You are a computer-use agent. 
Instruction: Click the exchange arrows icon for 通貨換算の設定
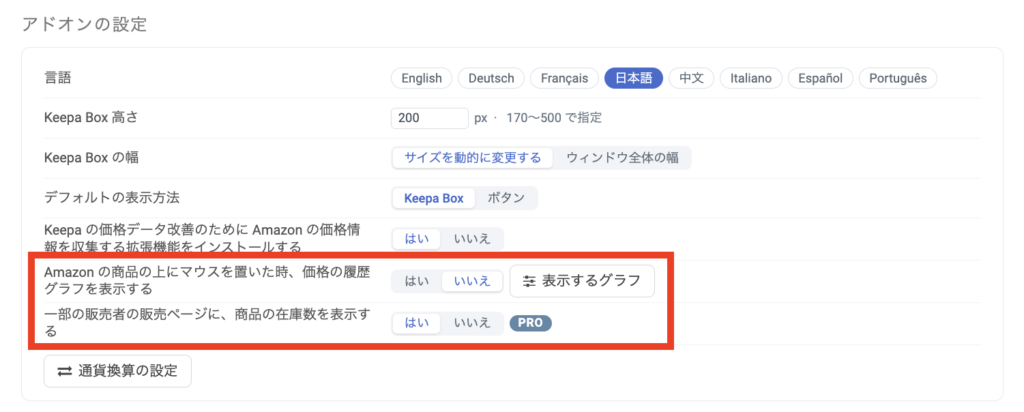pyautogui.click(x=64, y=372)
